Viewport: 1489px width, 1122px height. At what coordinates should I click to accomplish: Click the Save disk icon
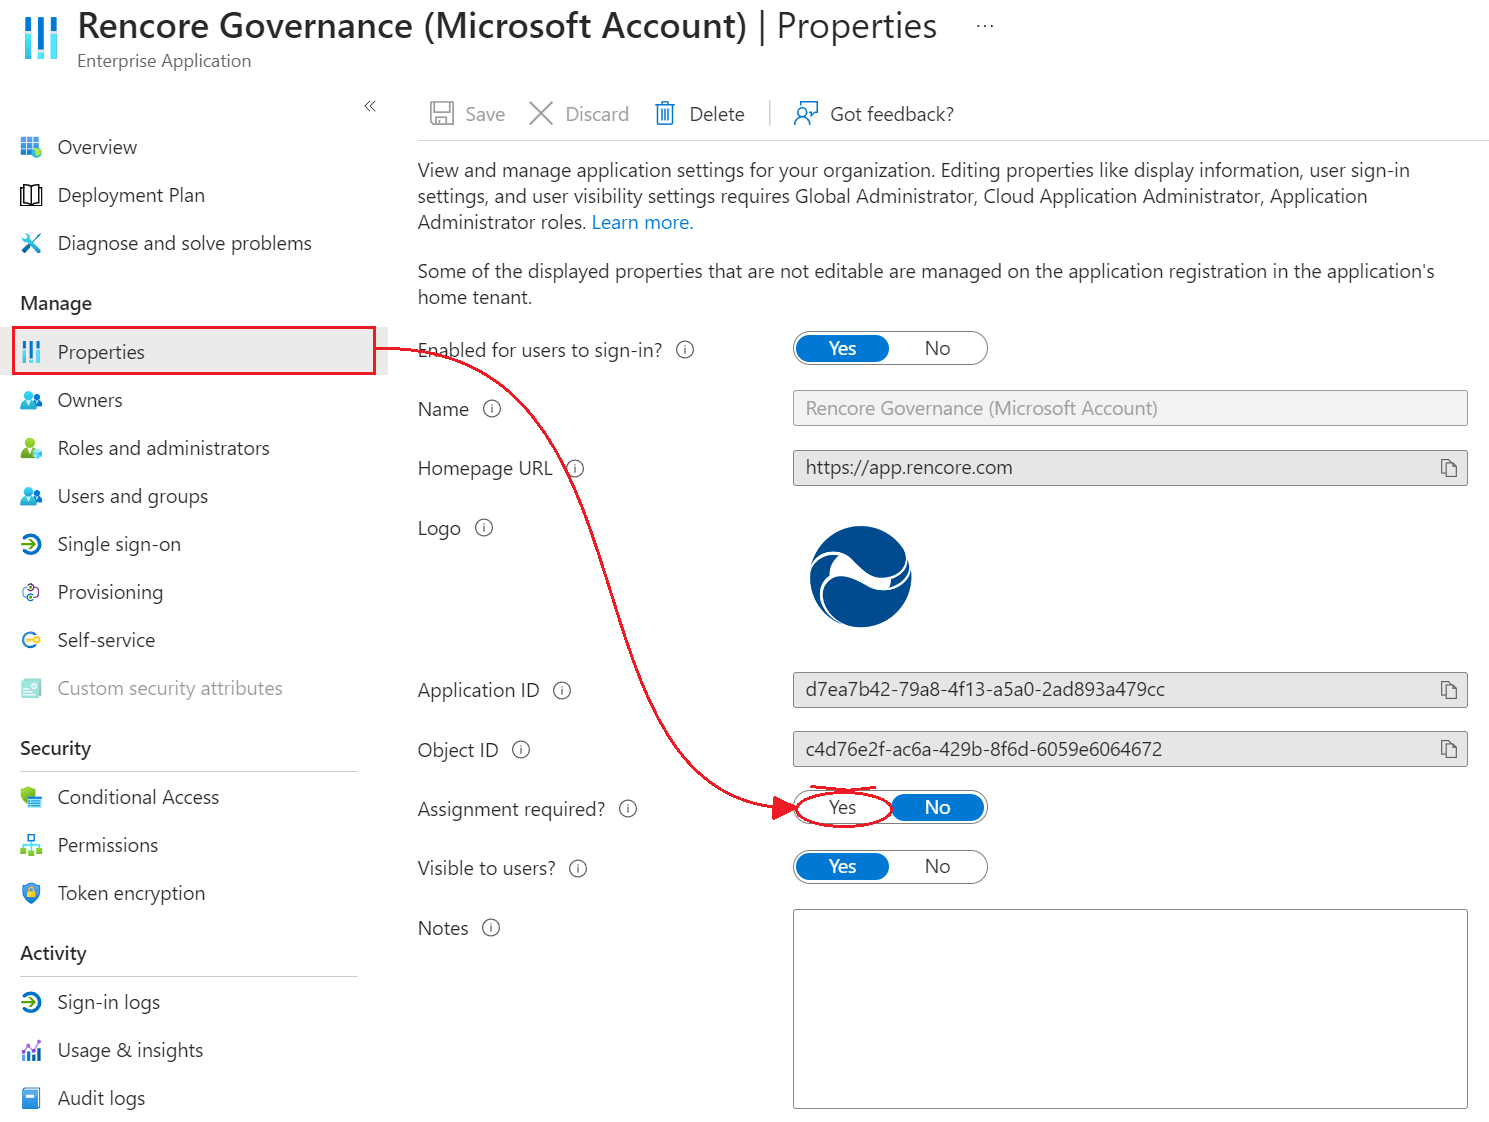coord(442,114)
